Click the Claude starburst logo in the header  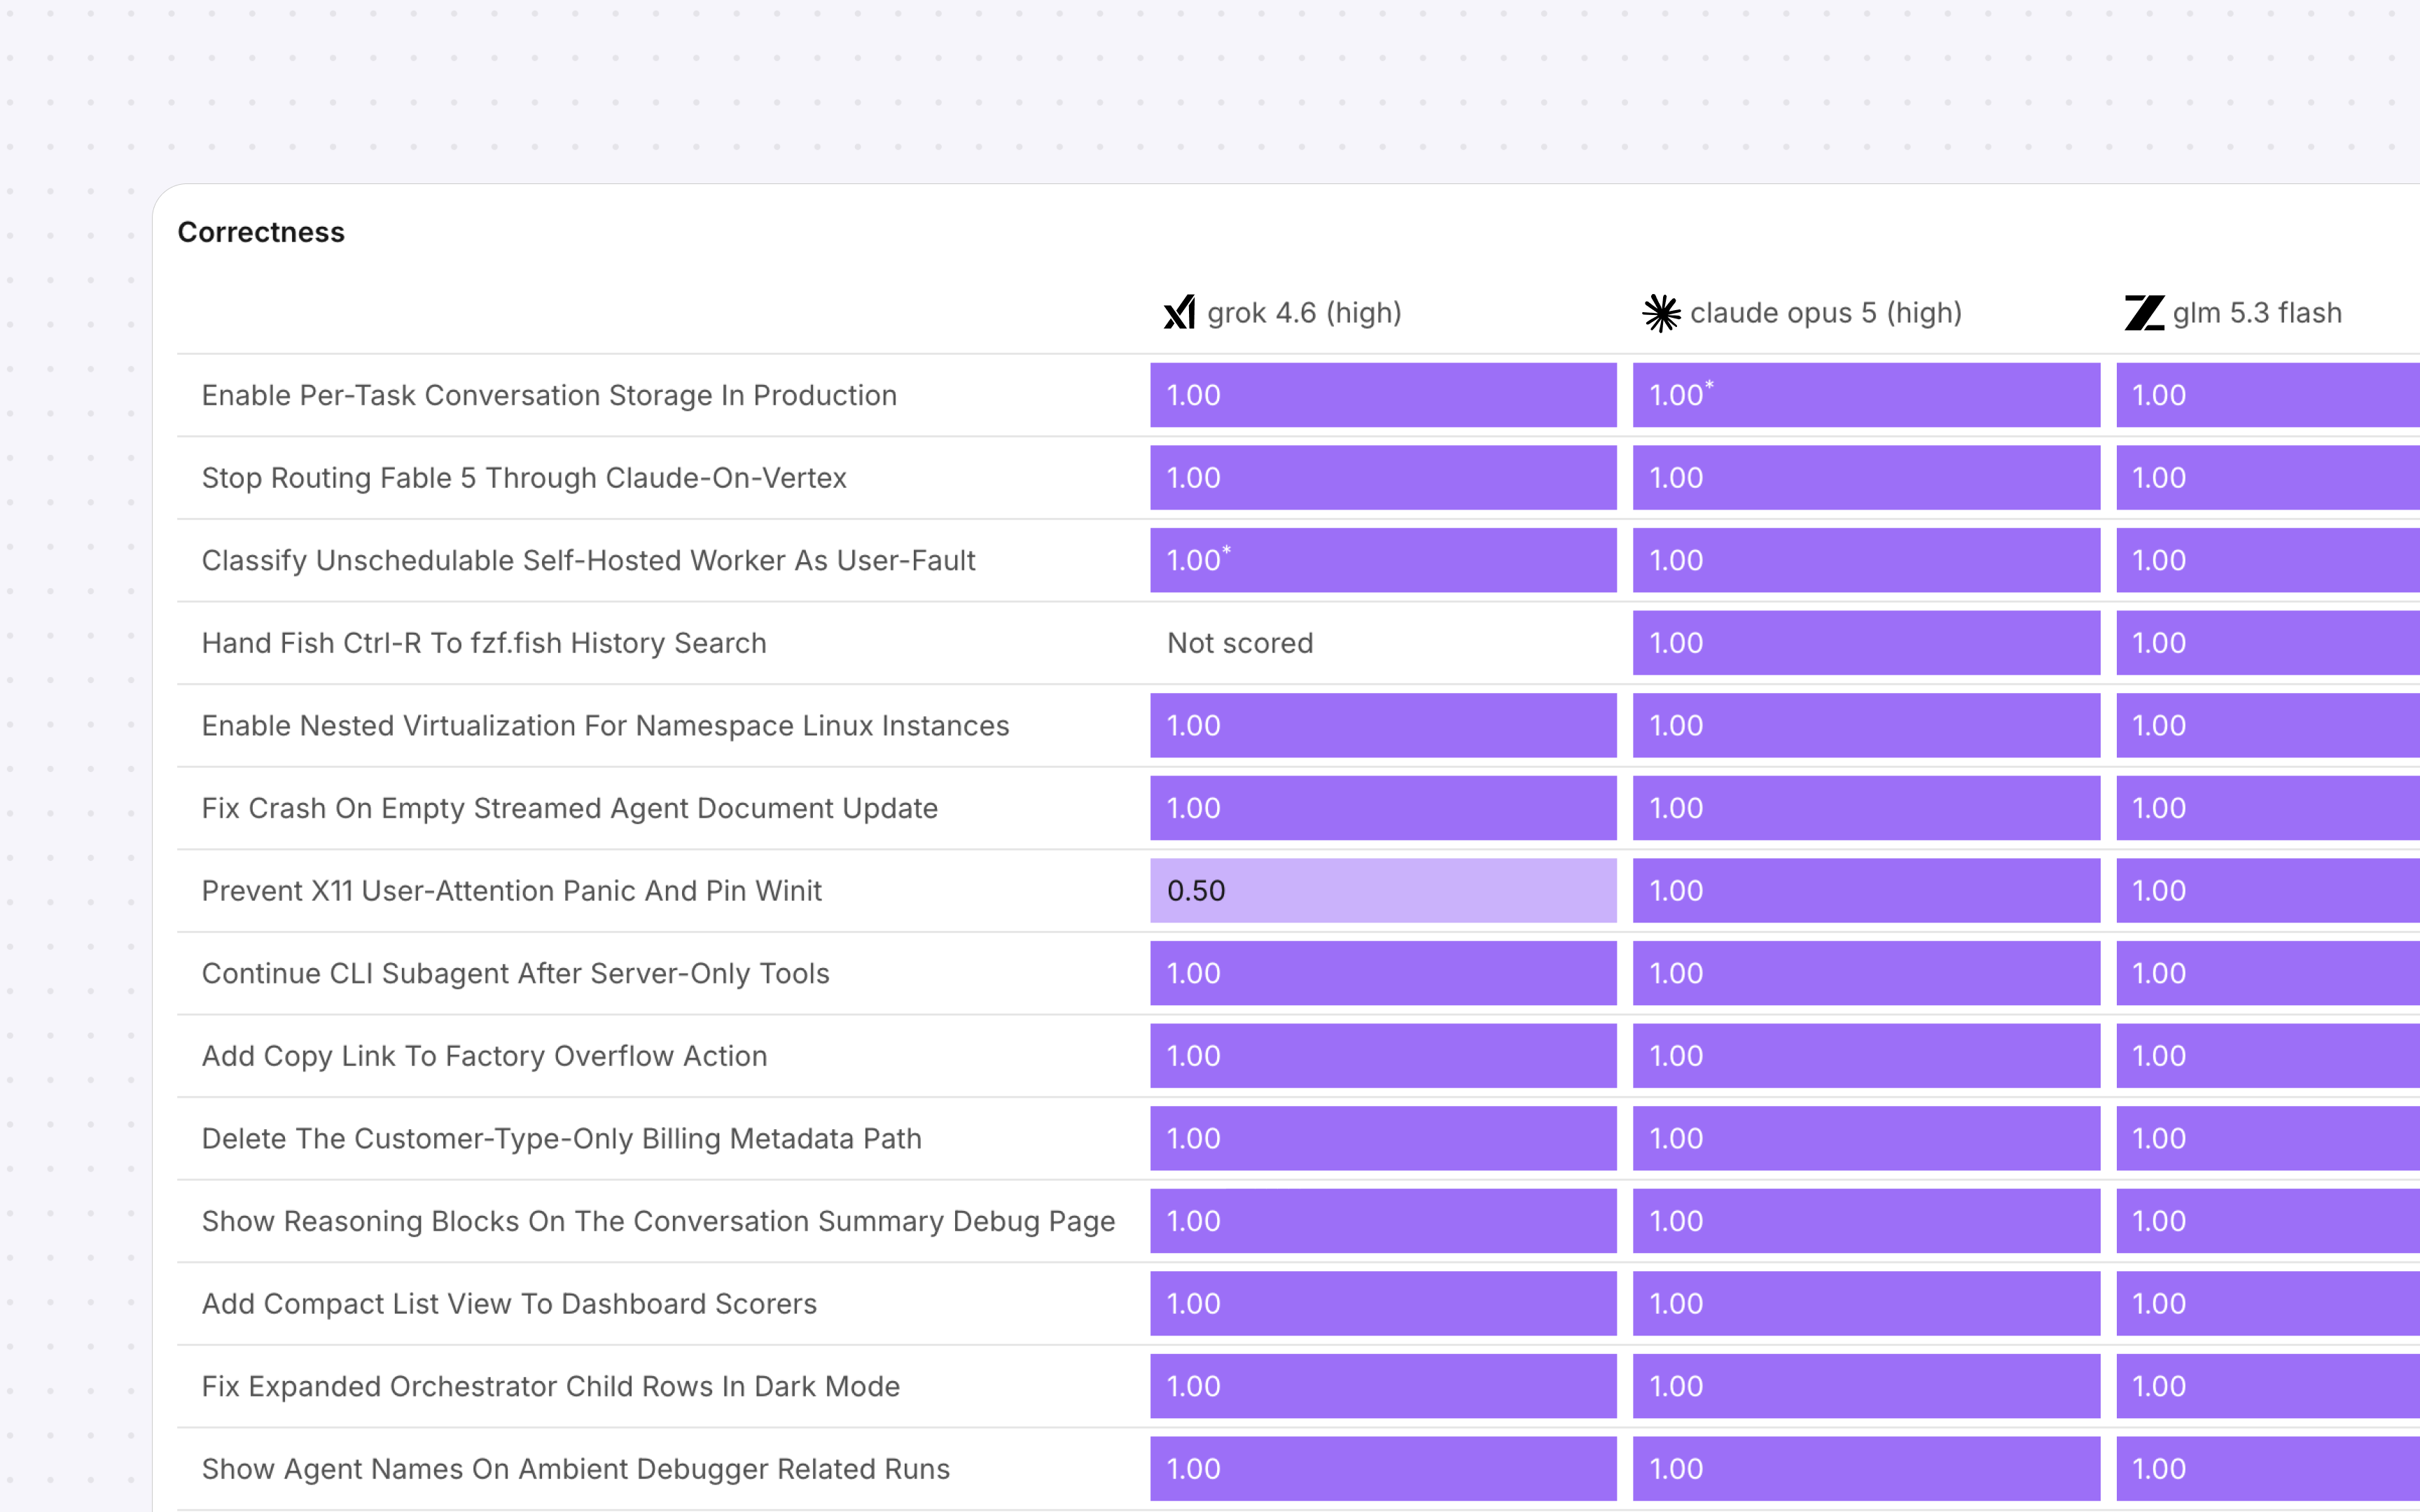click(x=1662, y=313)
